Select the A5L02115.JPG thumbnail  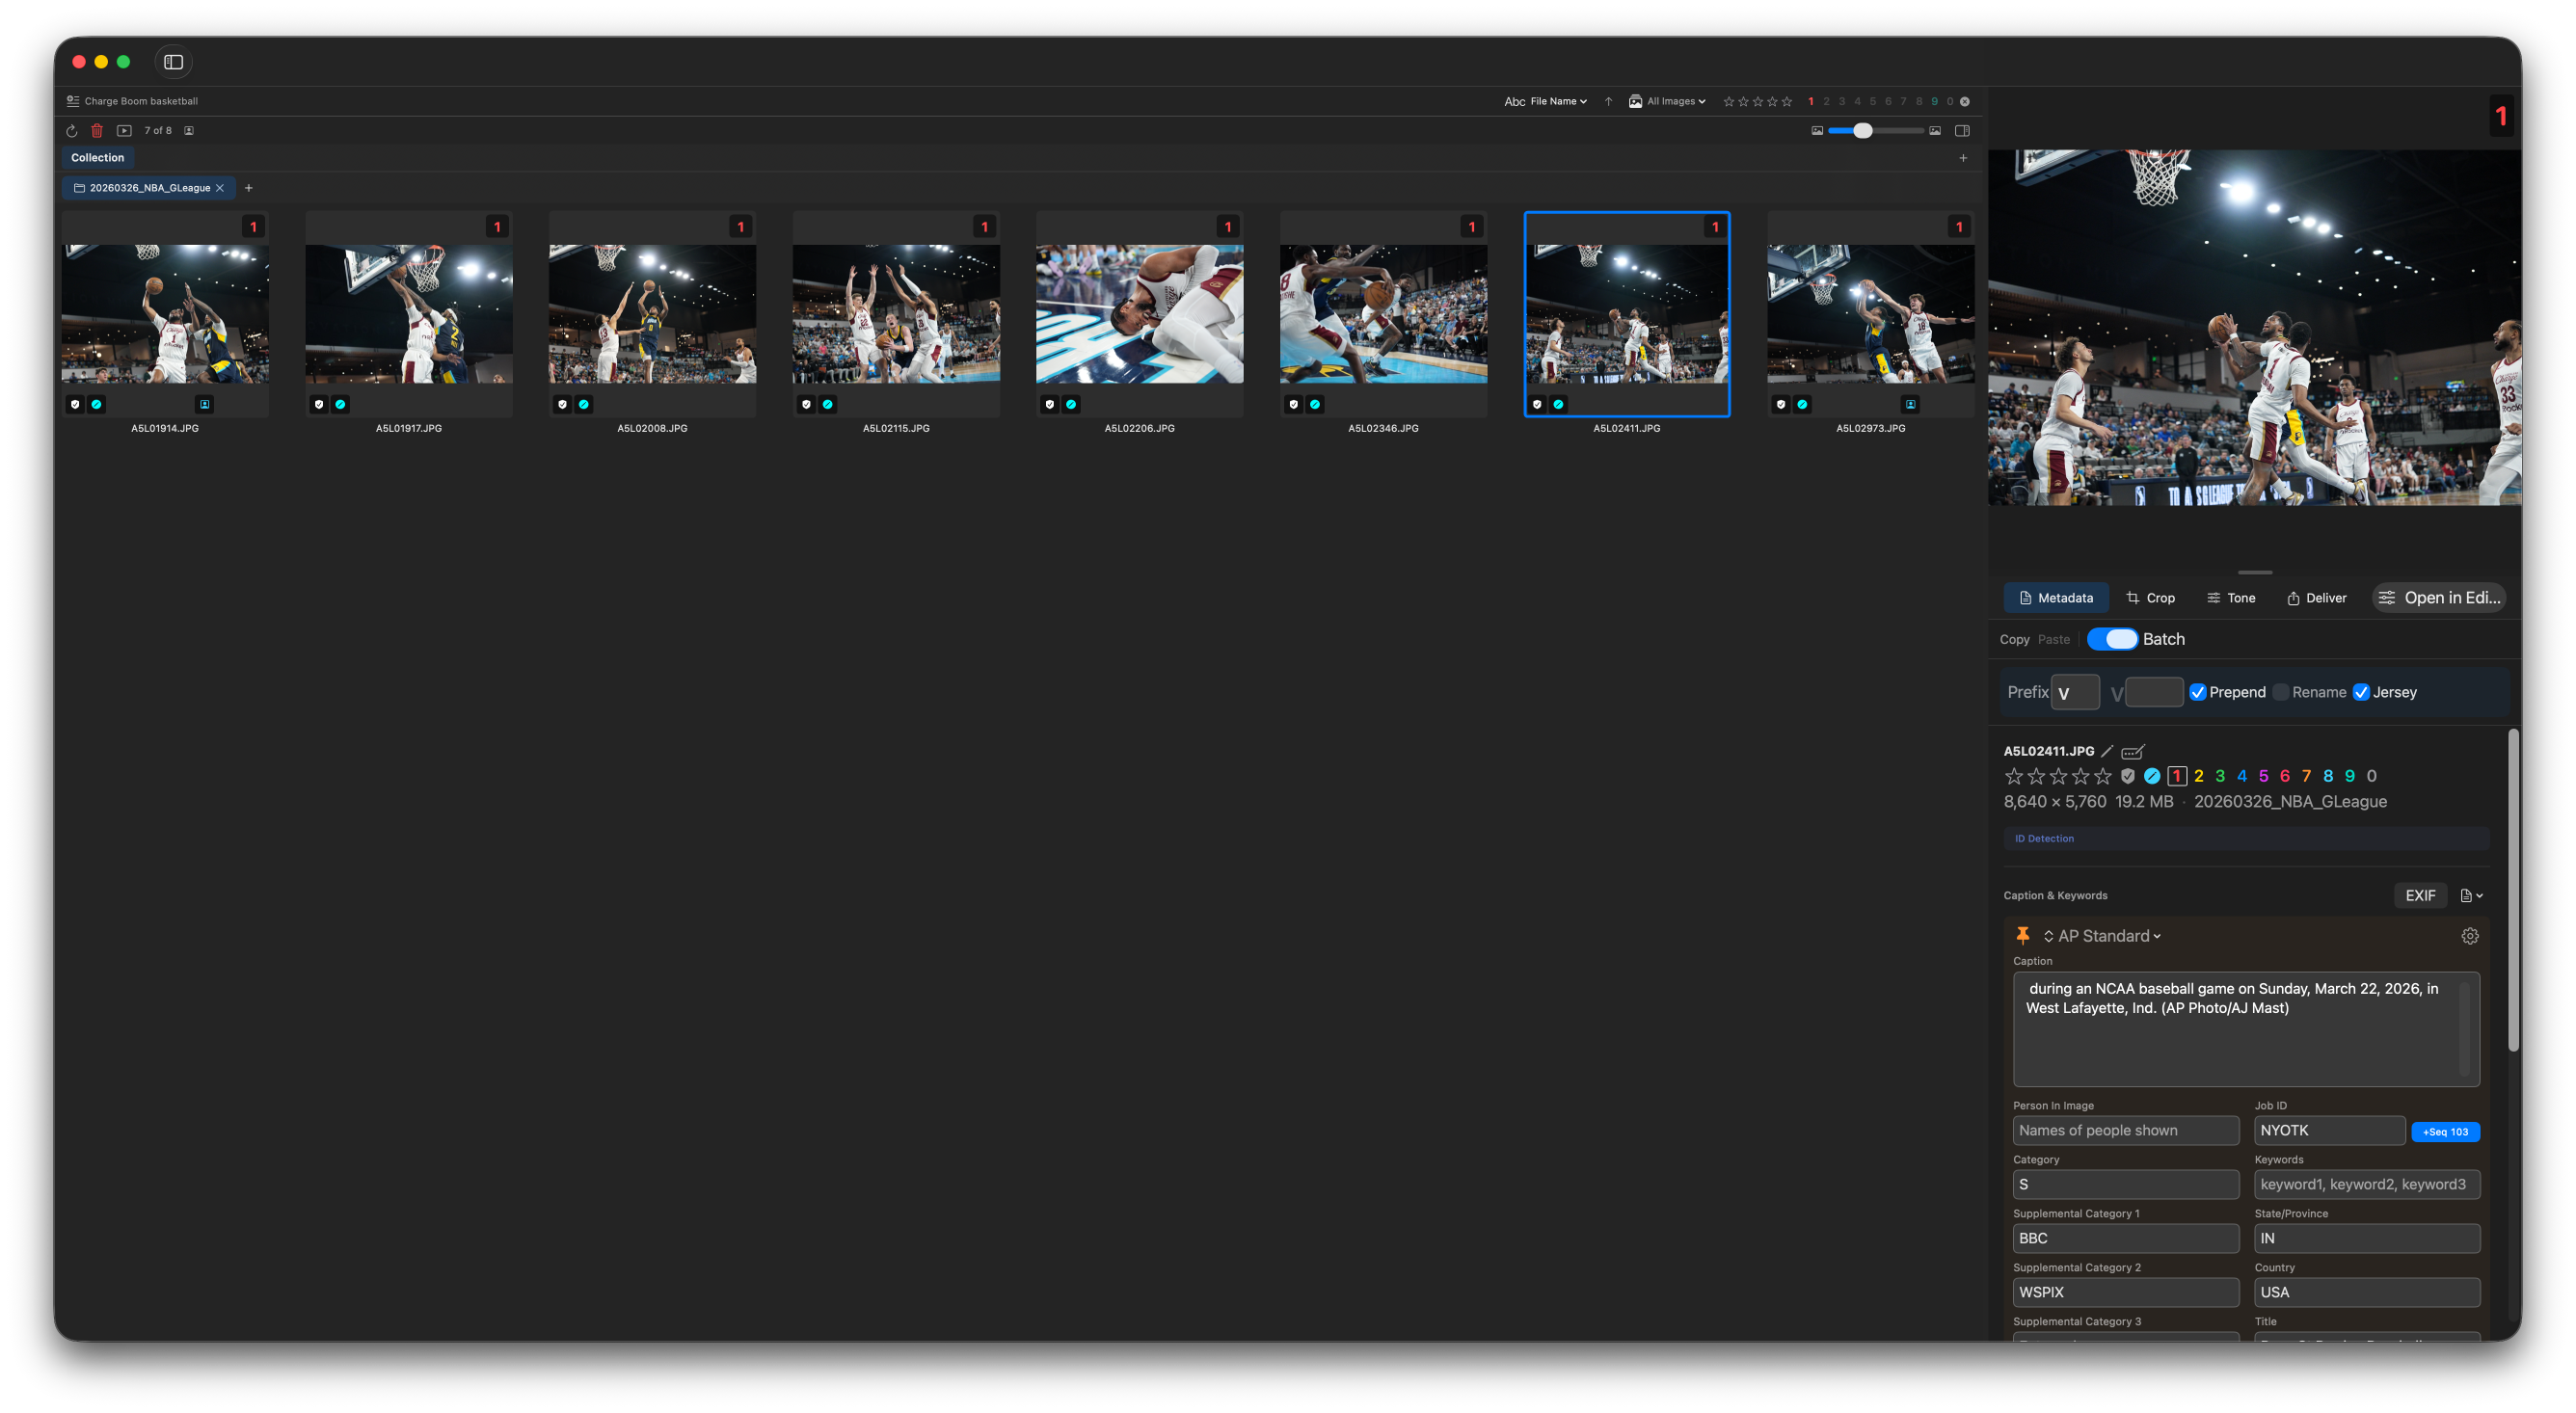tap(896, 314)
